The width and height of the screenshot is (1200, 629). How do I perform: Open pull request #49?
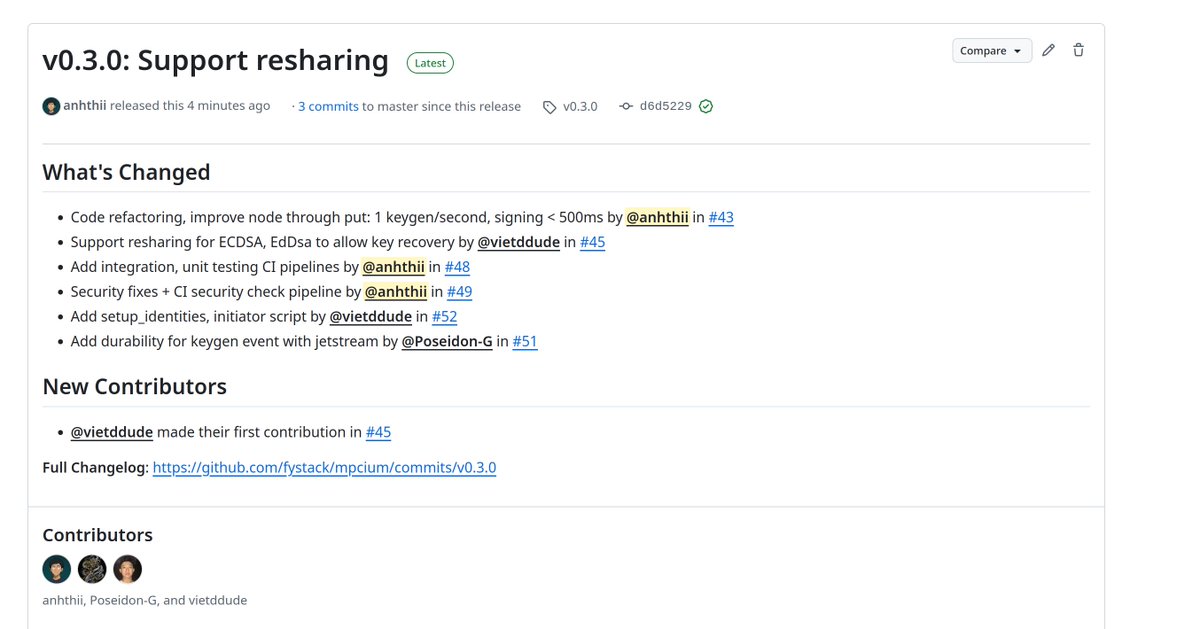[x=459, y=292]
